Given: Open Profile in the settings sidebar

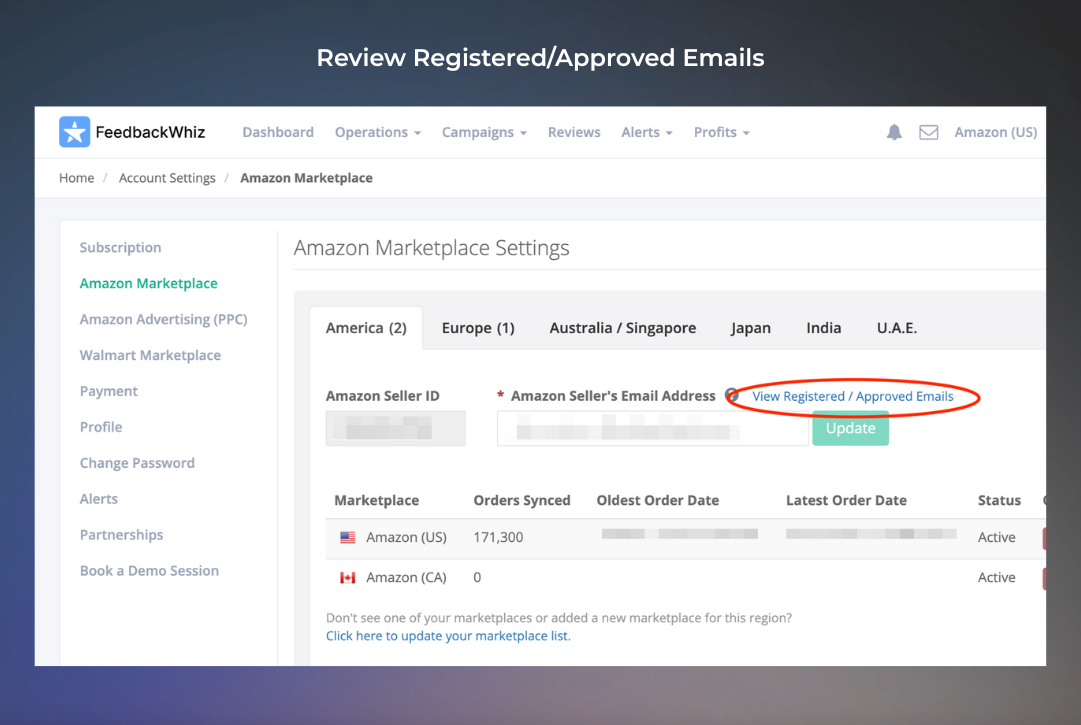Looking at the screenshot, I should click(101, 427).
